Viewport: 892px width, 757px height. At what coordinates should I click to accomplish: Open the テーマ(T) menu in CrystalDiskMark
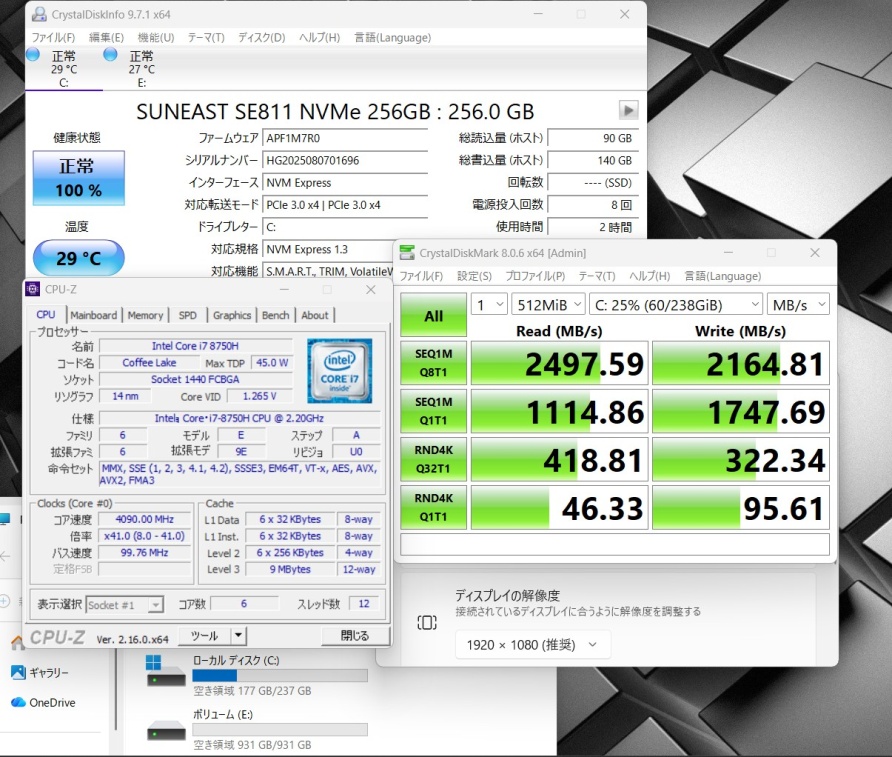click(x=597, y=276)
